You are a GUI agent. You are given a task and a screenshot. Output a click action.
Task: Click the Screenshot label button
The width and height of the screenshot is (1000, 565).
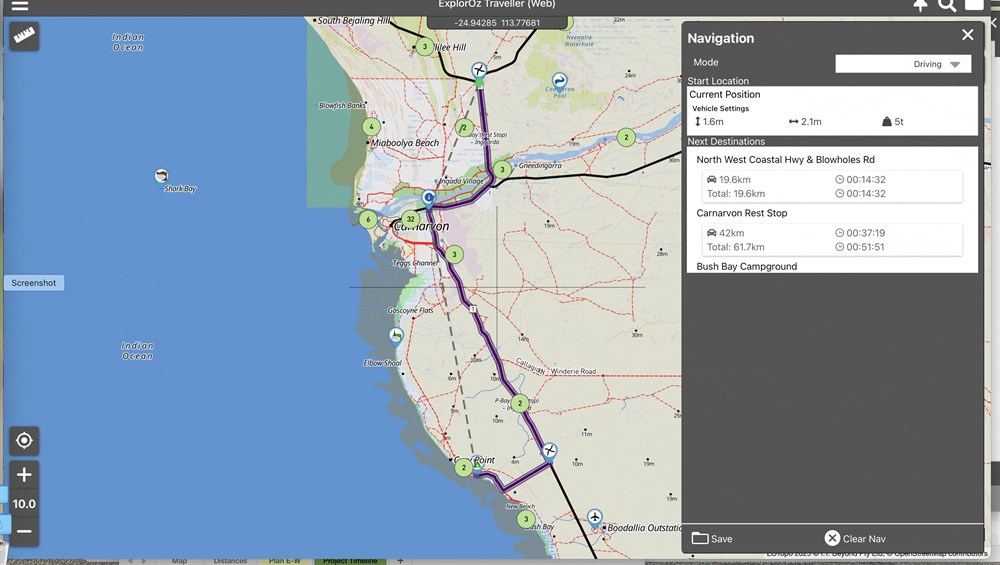click(34, 283)
